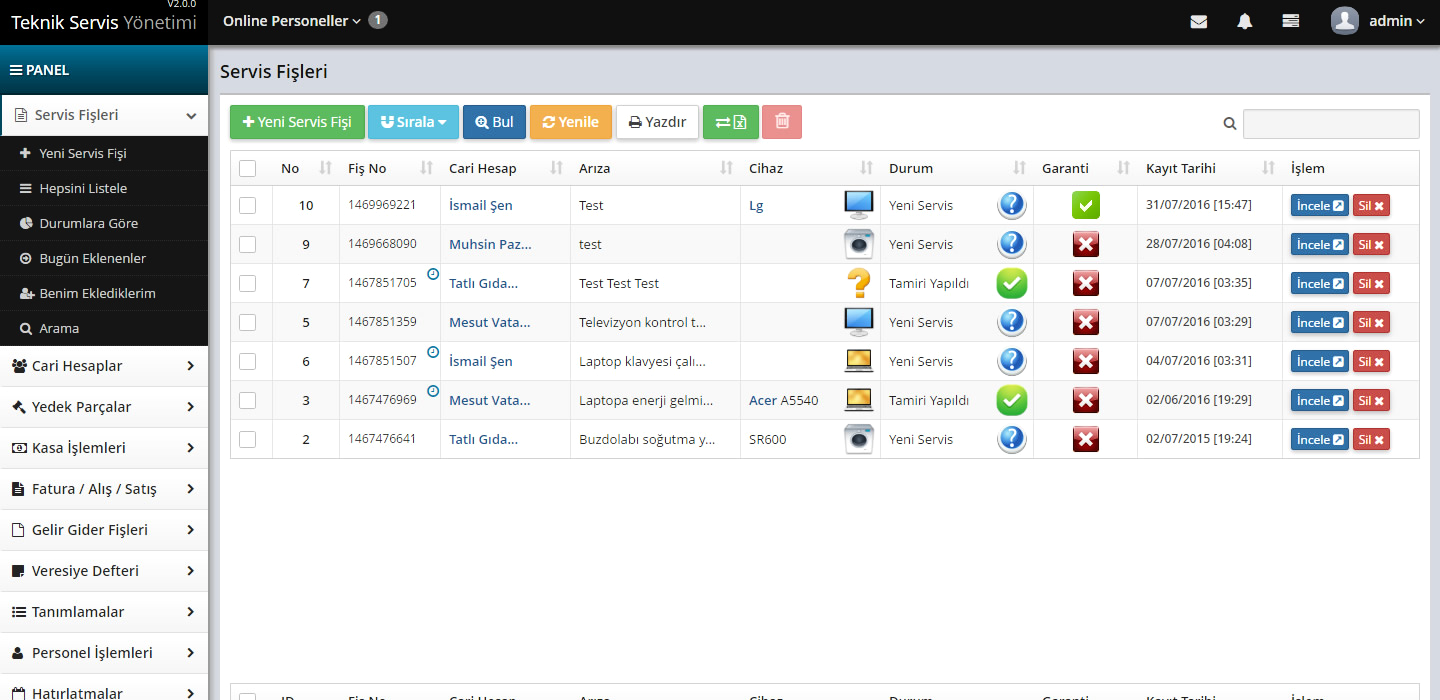Click the Bul button
Screen dimensions: 1440x700
[494, 122]
